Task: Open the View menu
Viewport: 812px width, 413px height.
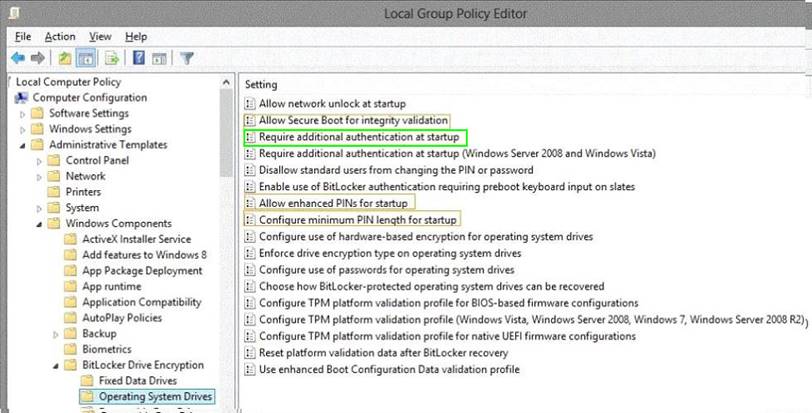Action: coord(100,37)
